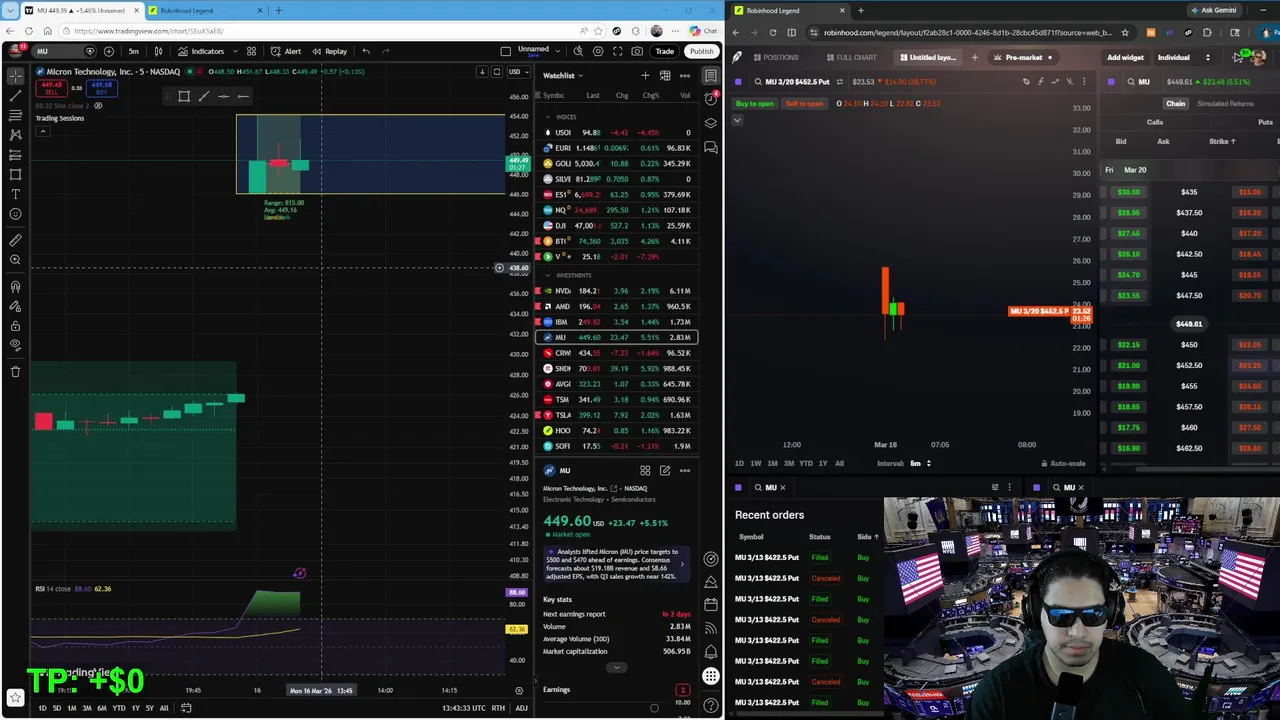Select the 1W range on Robinhood chart

tap(756, 464)
